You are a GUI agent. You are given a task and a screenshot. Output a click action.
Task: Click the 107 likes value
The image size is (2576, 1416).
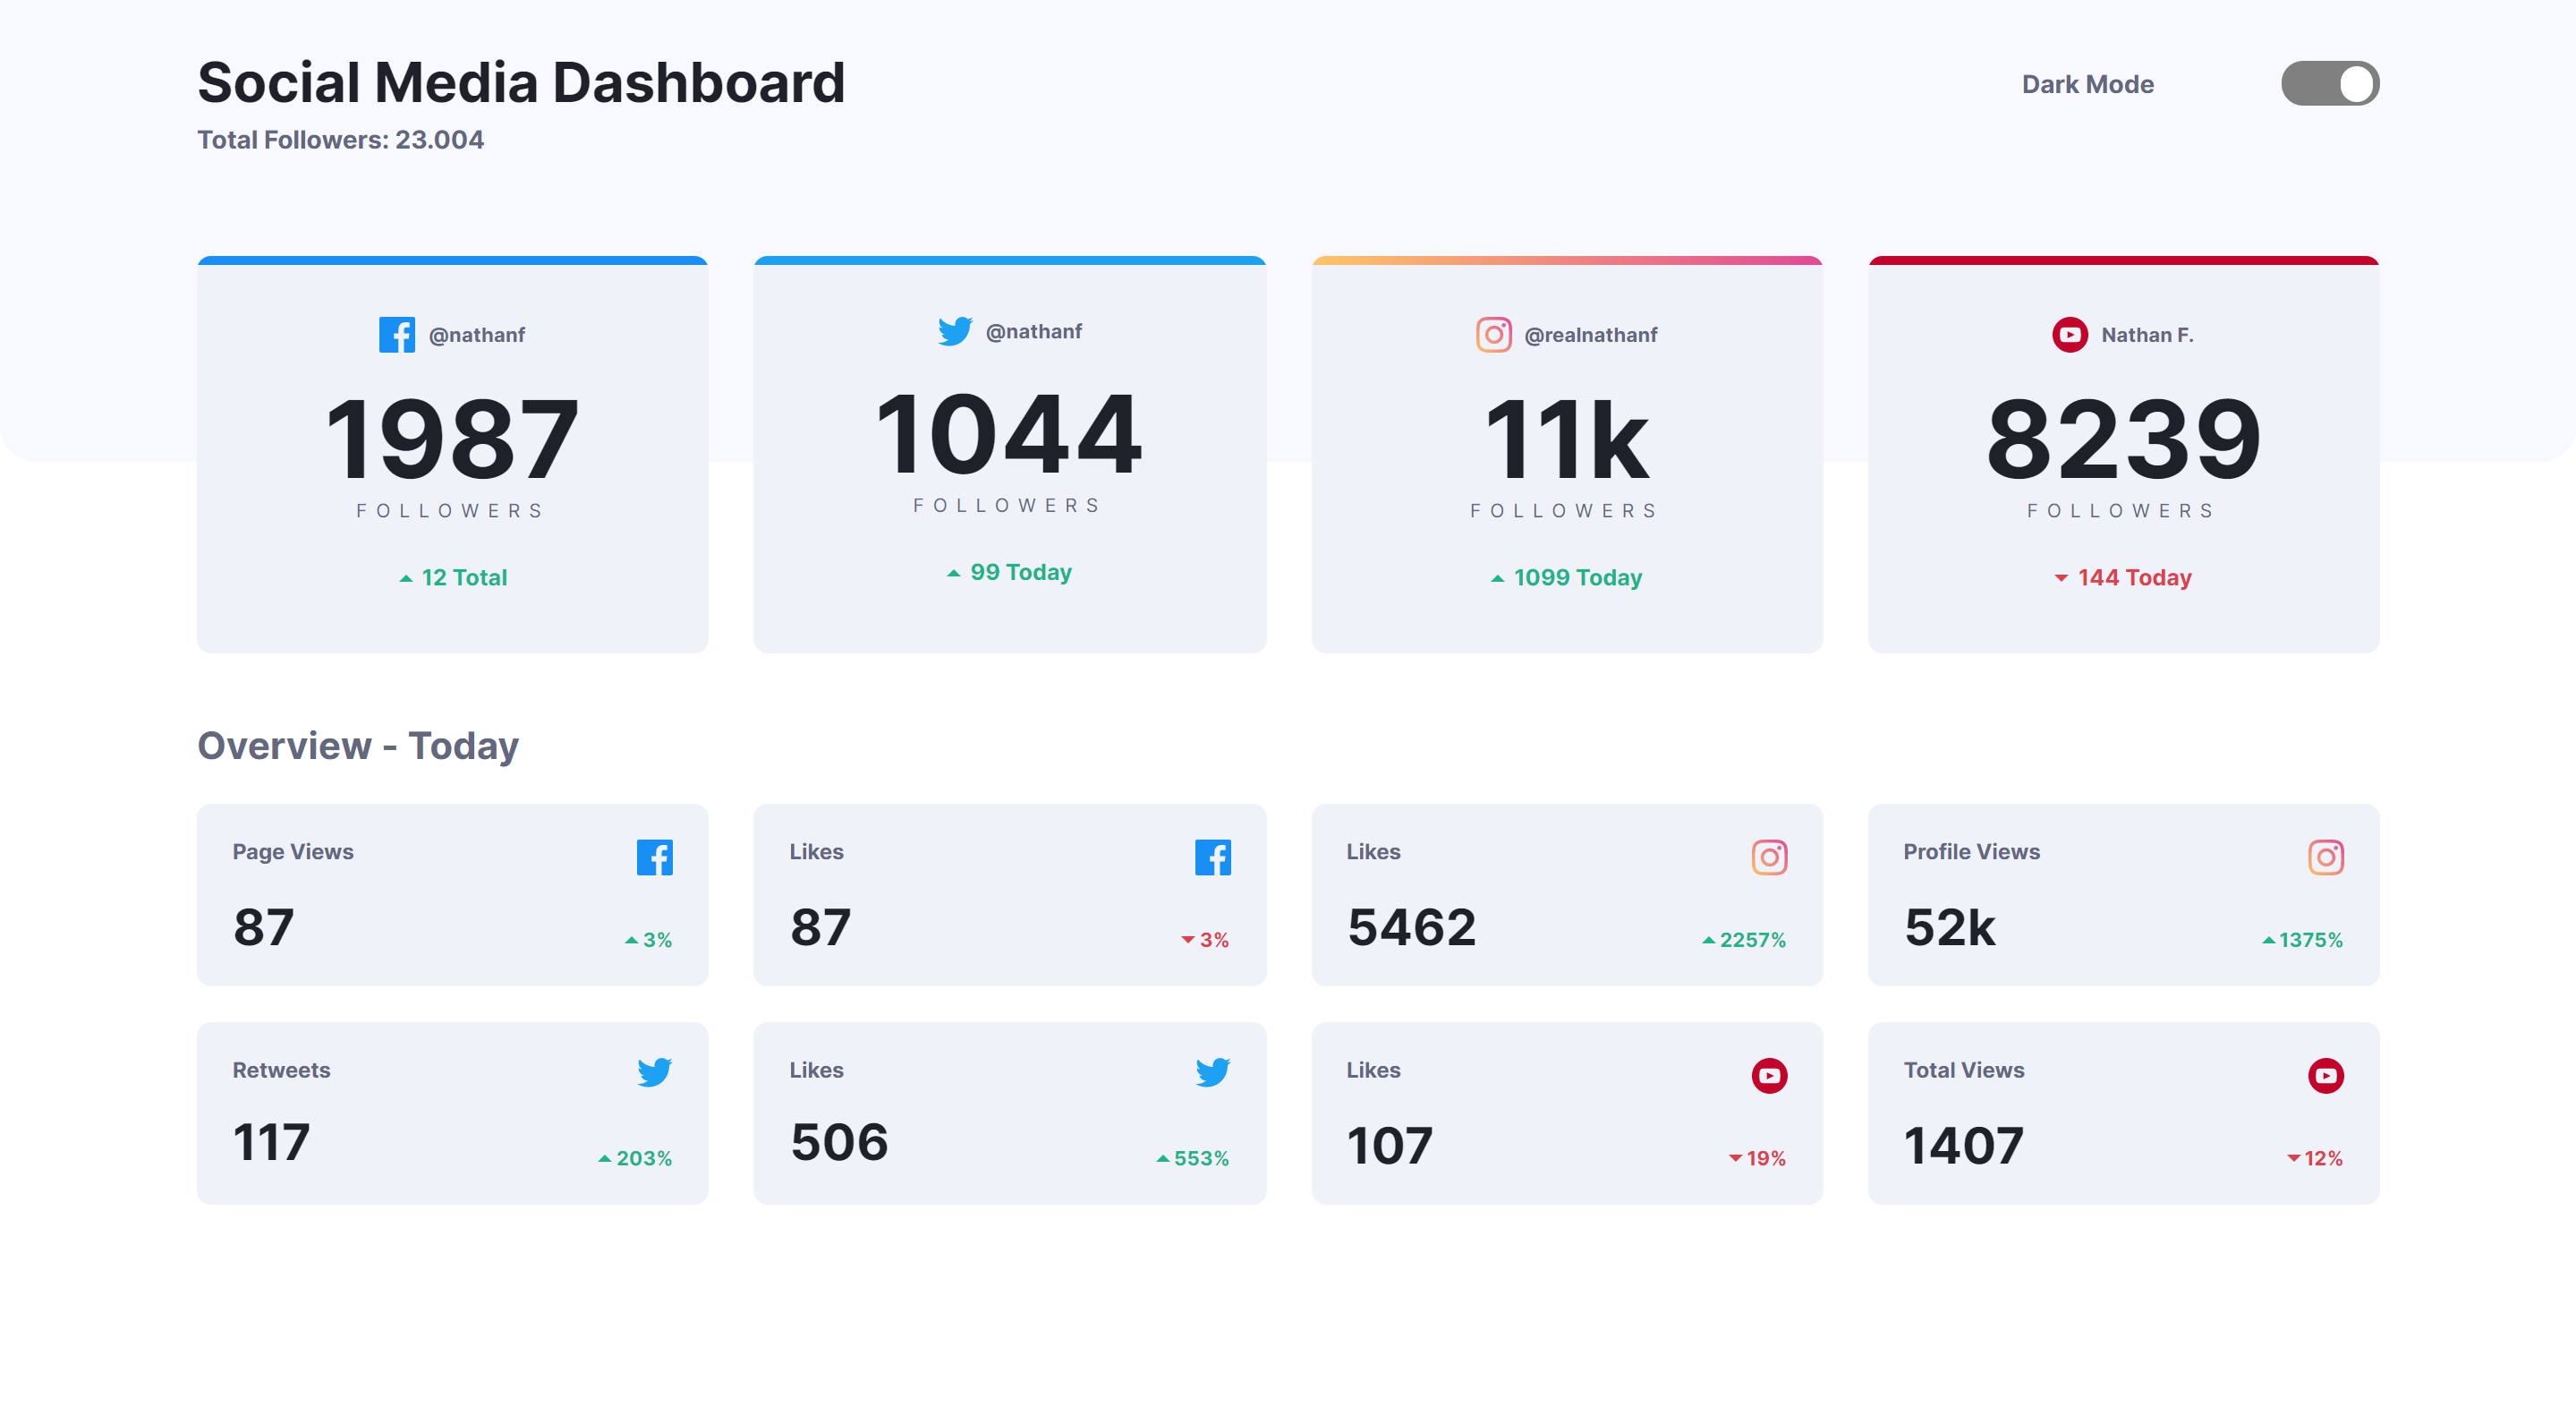(x=1389, y=1146)
